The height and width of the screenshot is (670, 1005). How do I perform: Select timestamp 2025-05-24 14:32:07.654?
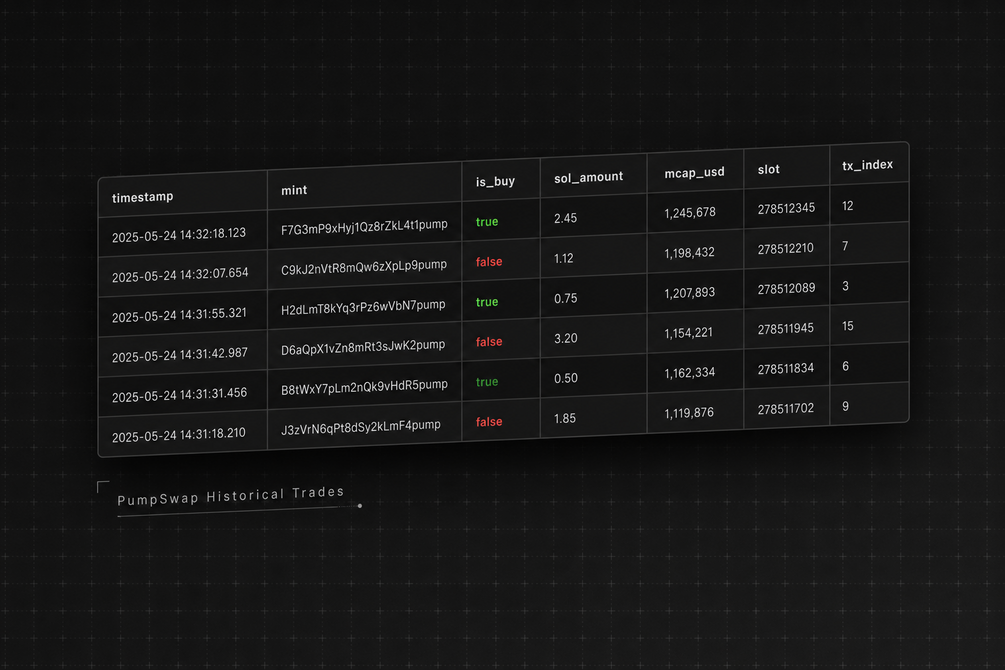(179, 275)
